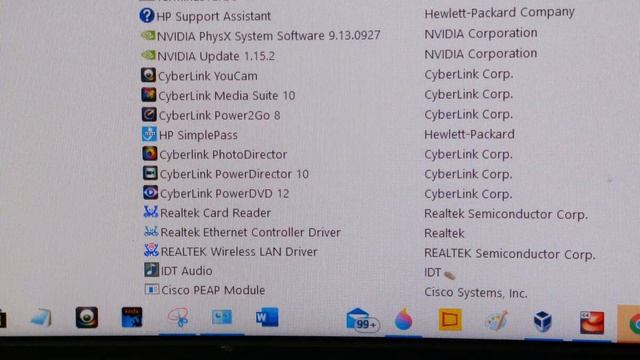This screenshot has width=640, height=360.
Task: Select the CyberLink Power2Go 8 name
Action: click(x=220, y=116)
